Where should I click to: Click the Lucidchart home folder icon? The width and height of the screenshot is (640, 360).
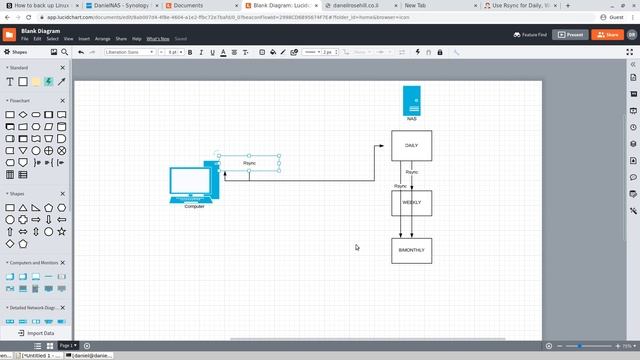click(x=9, y=35)
